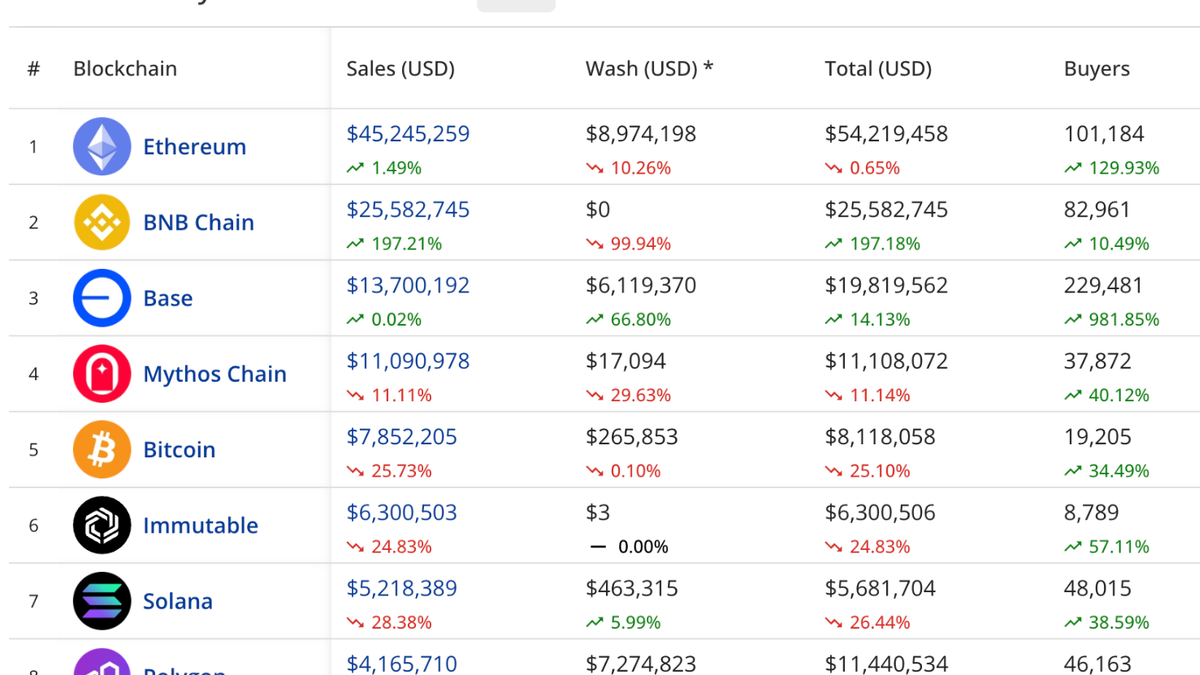Select Bitcoin total $8,118,058

click(881, 437)
